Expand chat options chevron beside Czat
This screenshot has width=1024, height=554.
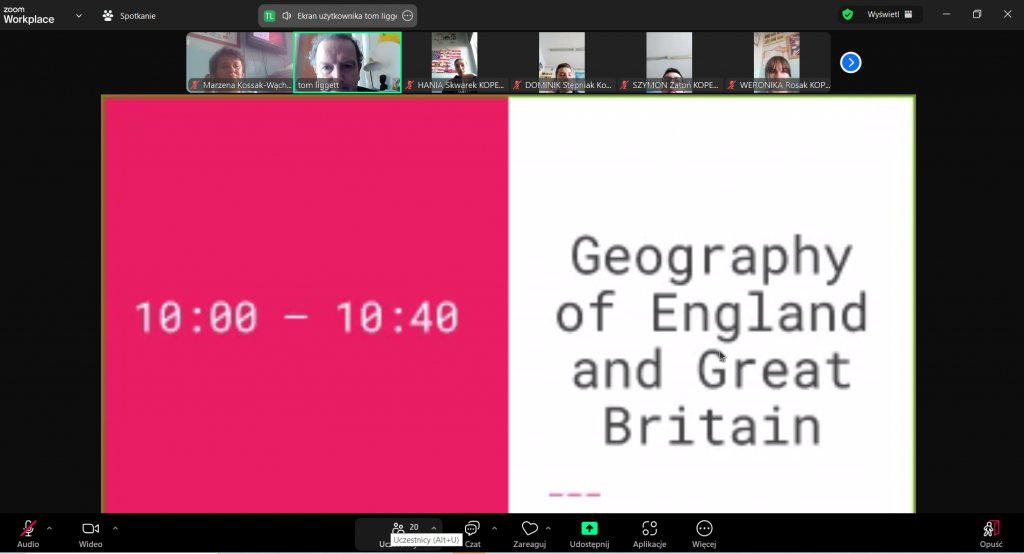[x=494, y=528]
